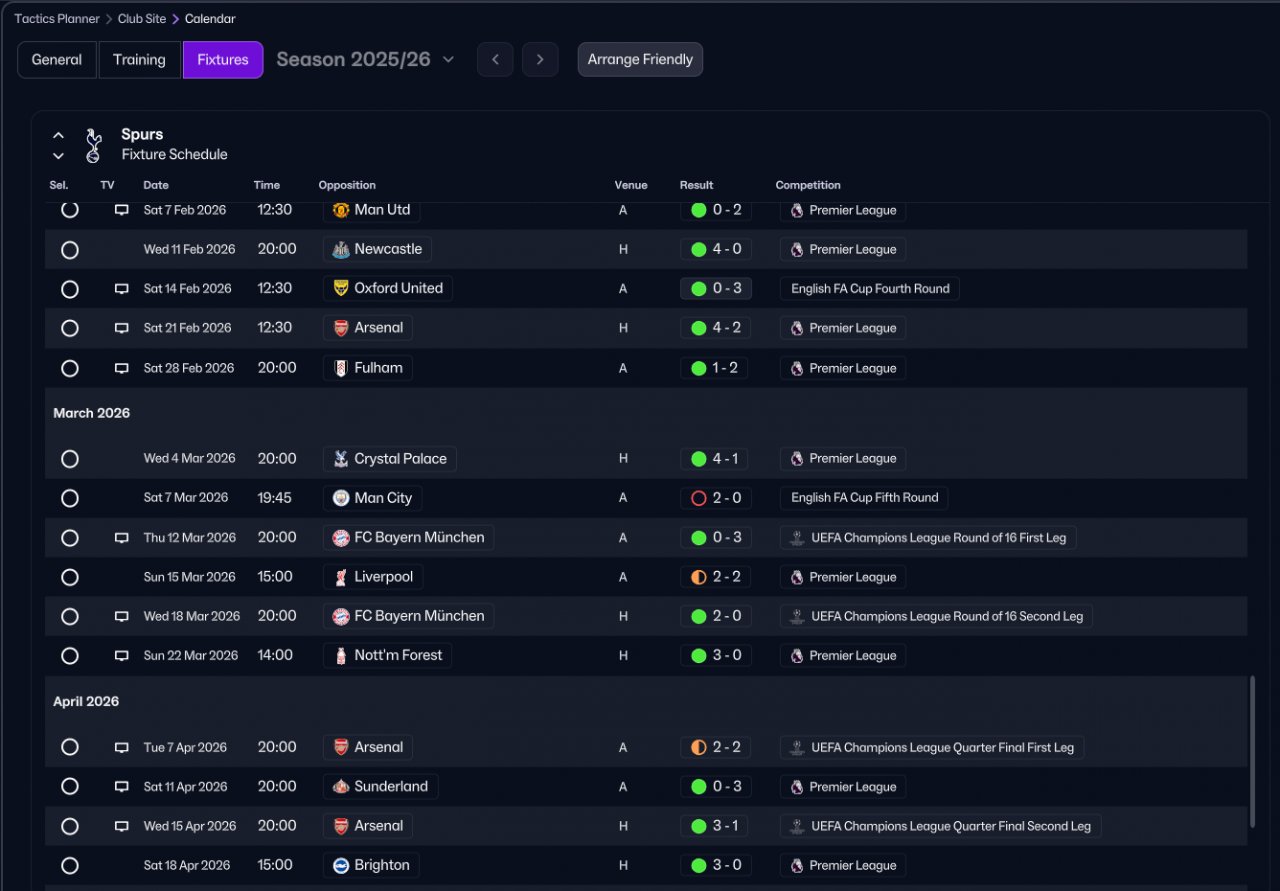The image size is (1280, 891).
Task: Select the Man City fixture radio button
Action: (x=70, y=498)
